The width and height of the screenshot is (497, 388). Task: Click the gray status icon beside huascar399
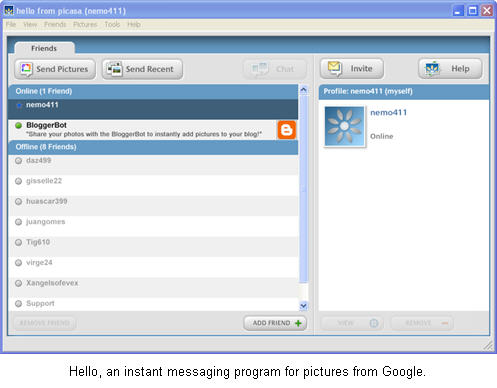pyautogui.click(x=19, y=202)
